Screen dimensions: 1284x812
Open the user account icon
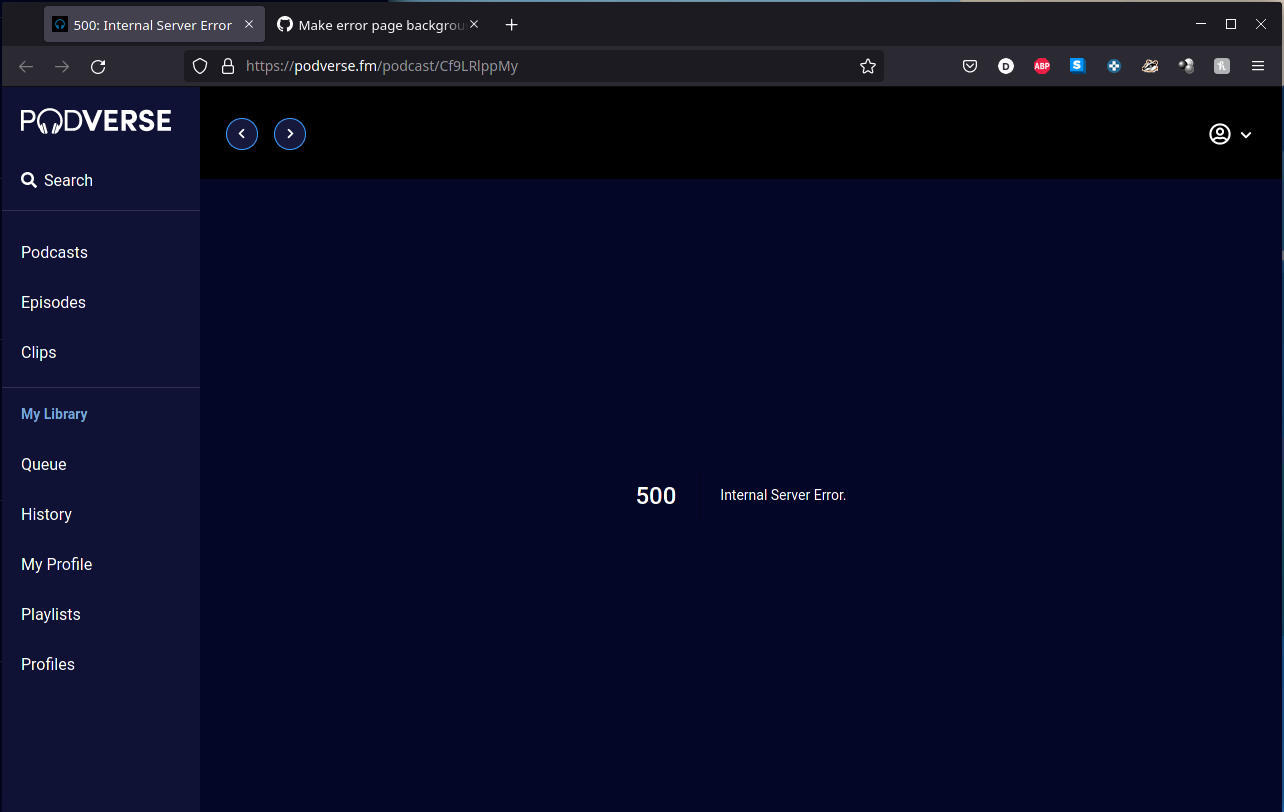coord(1220,133)
